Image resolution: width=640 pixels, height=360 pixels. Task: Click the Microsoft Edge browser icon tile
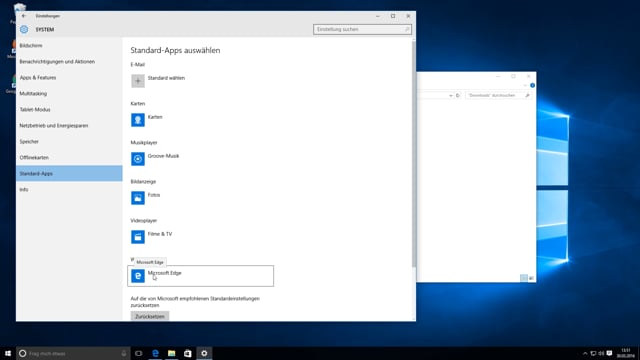[138, 276]
